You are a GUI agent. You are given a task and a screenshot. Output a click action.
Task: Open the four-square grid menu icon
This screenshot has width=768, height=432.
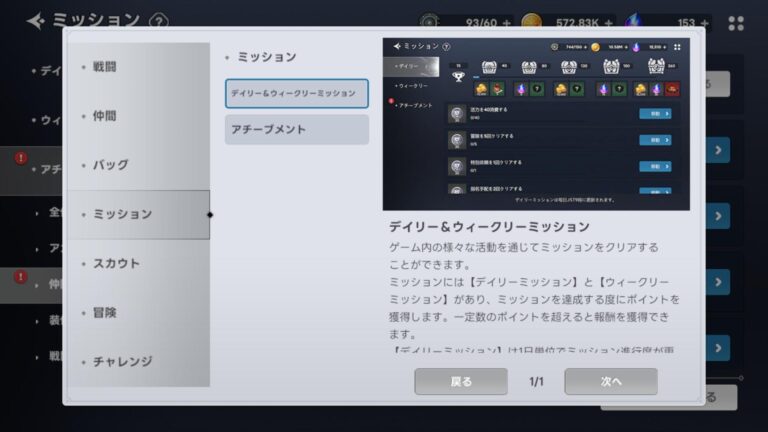coord(736,23)
